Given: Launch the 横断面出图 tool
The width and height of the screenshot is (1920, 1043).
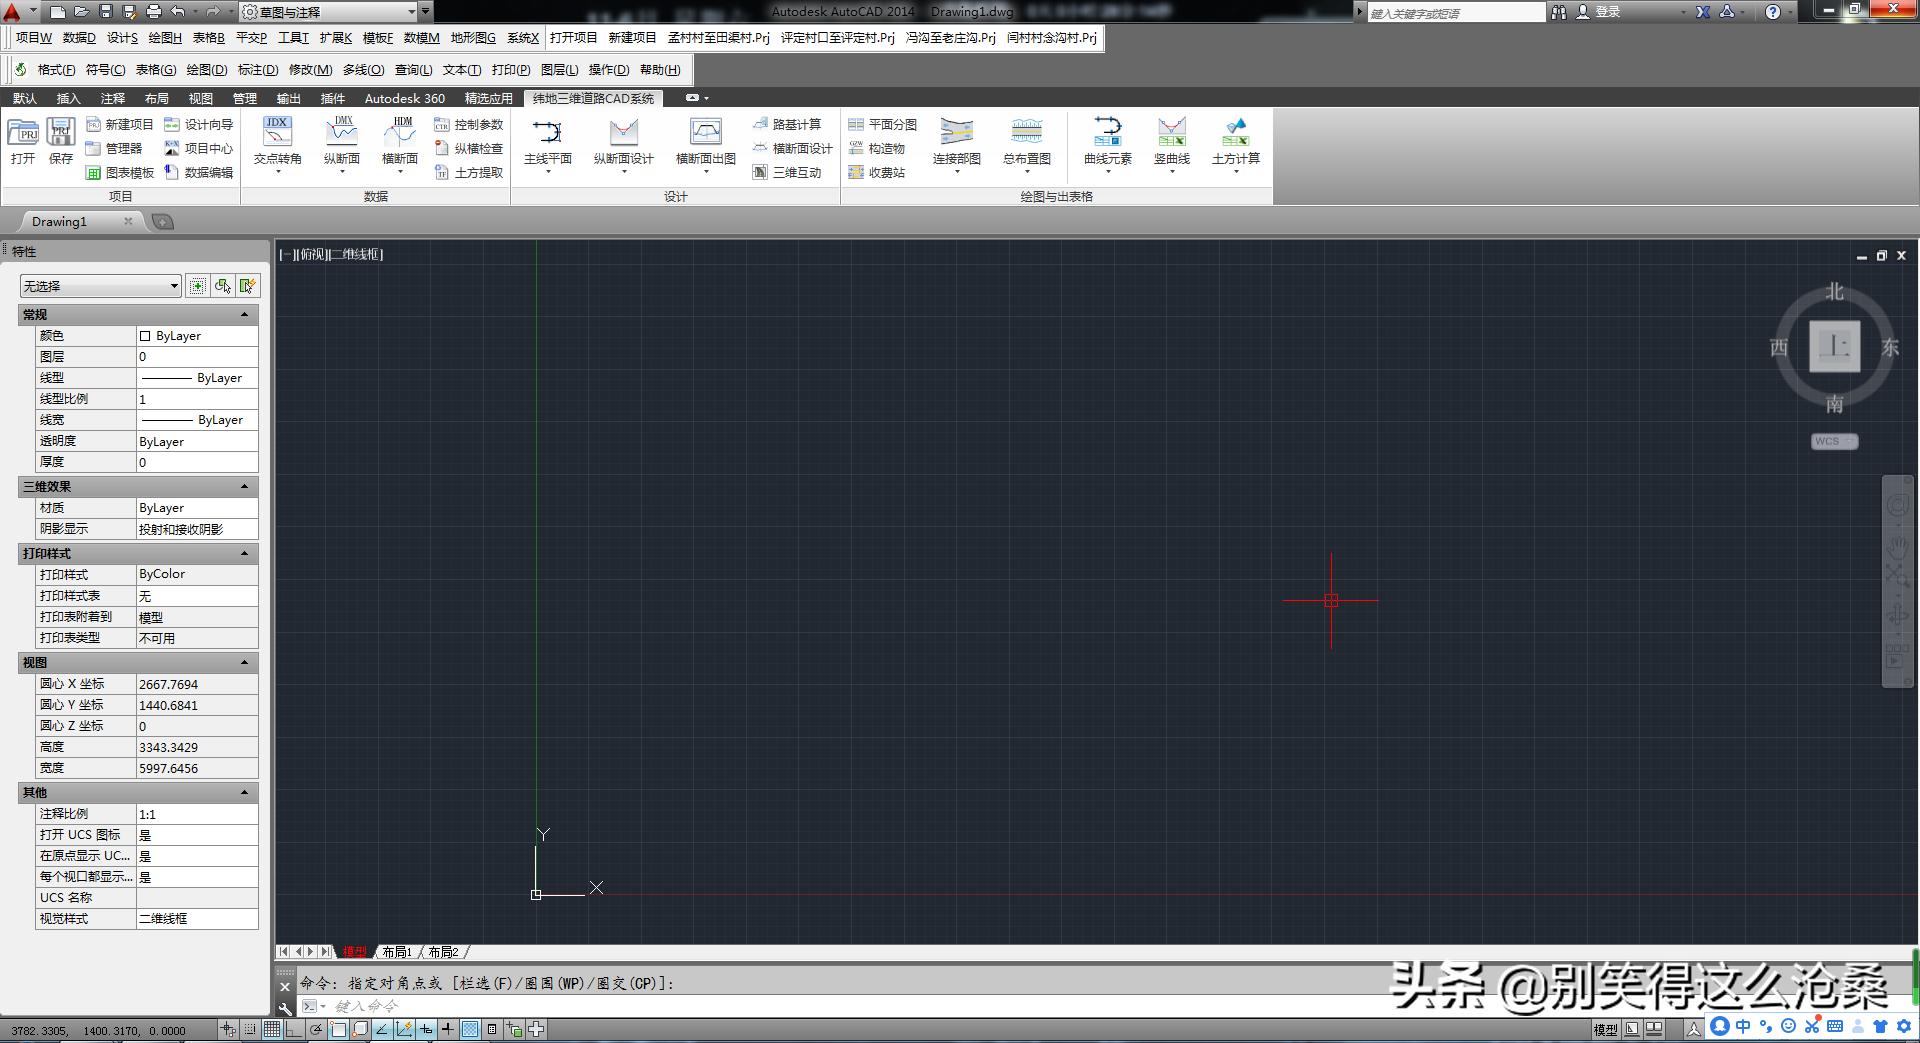Looking at the screenshot, I should coord(706,145).
